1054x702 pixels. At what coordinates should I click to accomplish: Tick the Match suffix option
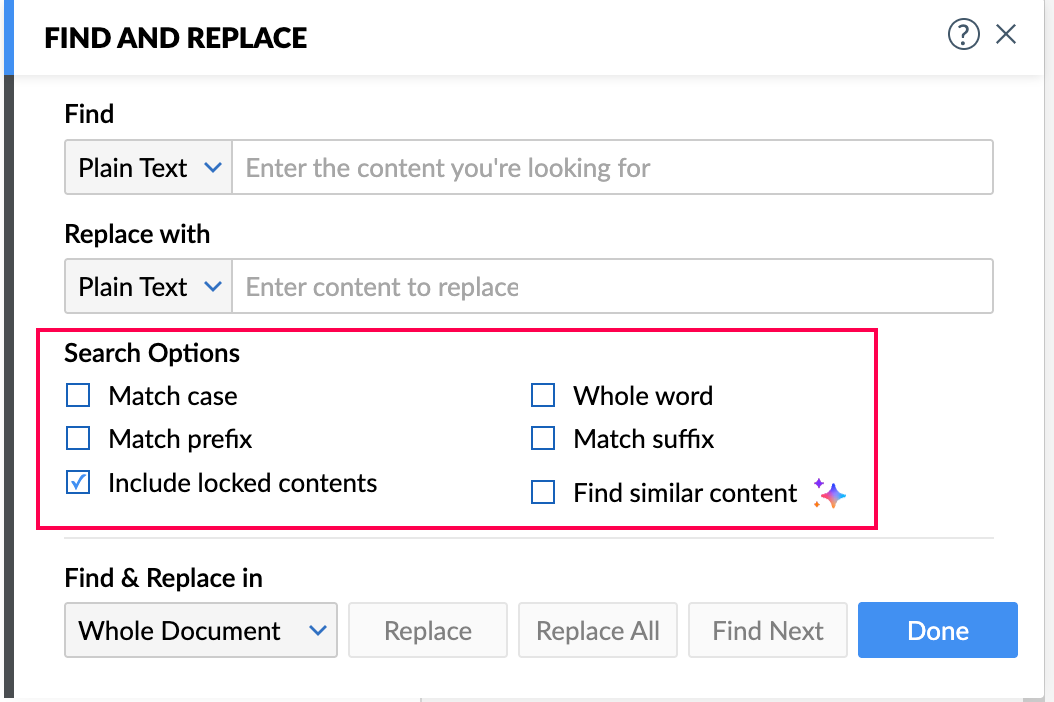(x=543, y=438)
